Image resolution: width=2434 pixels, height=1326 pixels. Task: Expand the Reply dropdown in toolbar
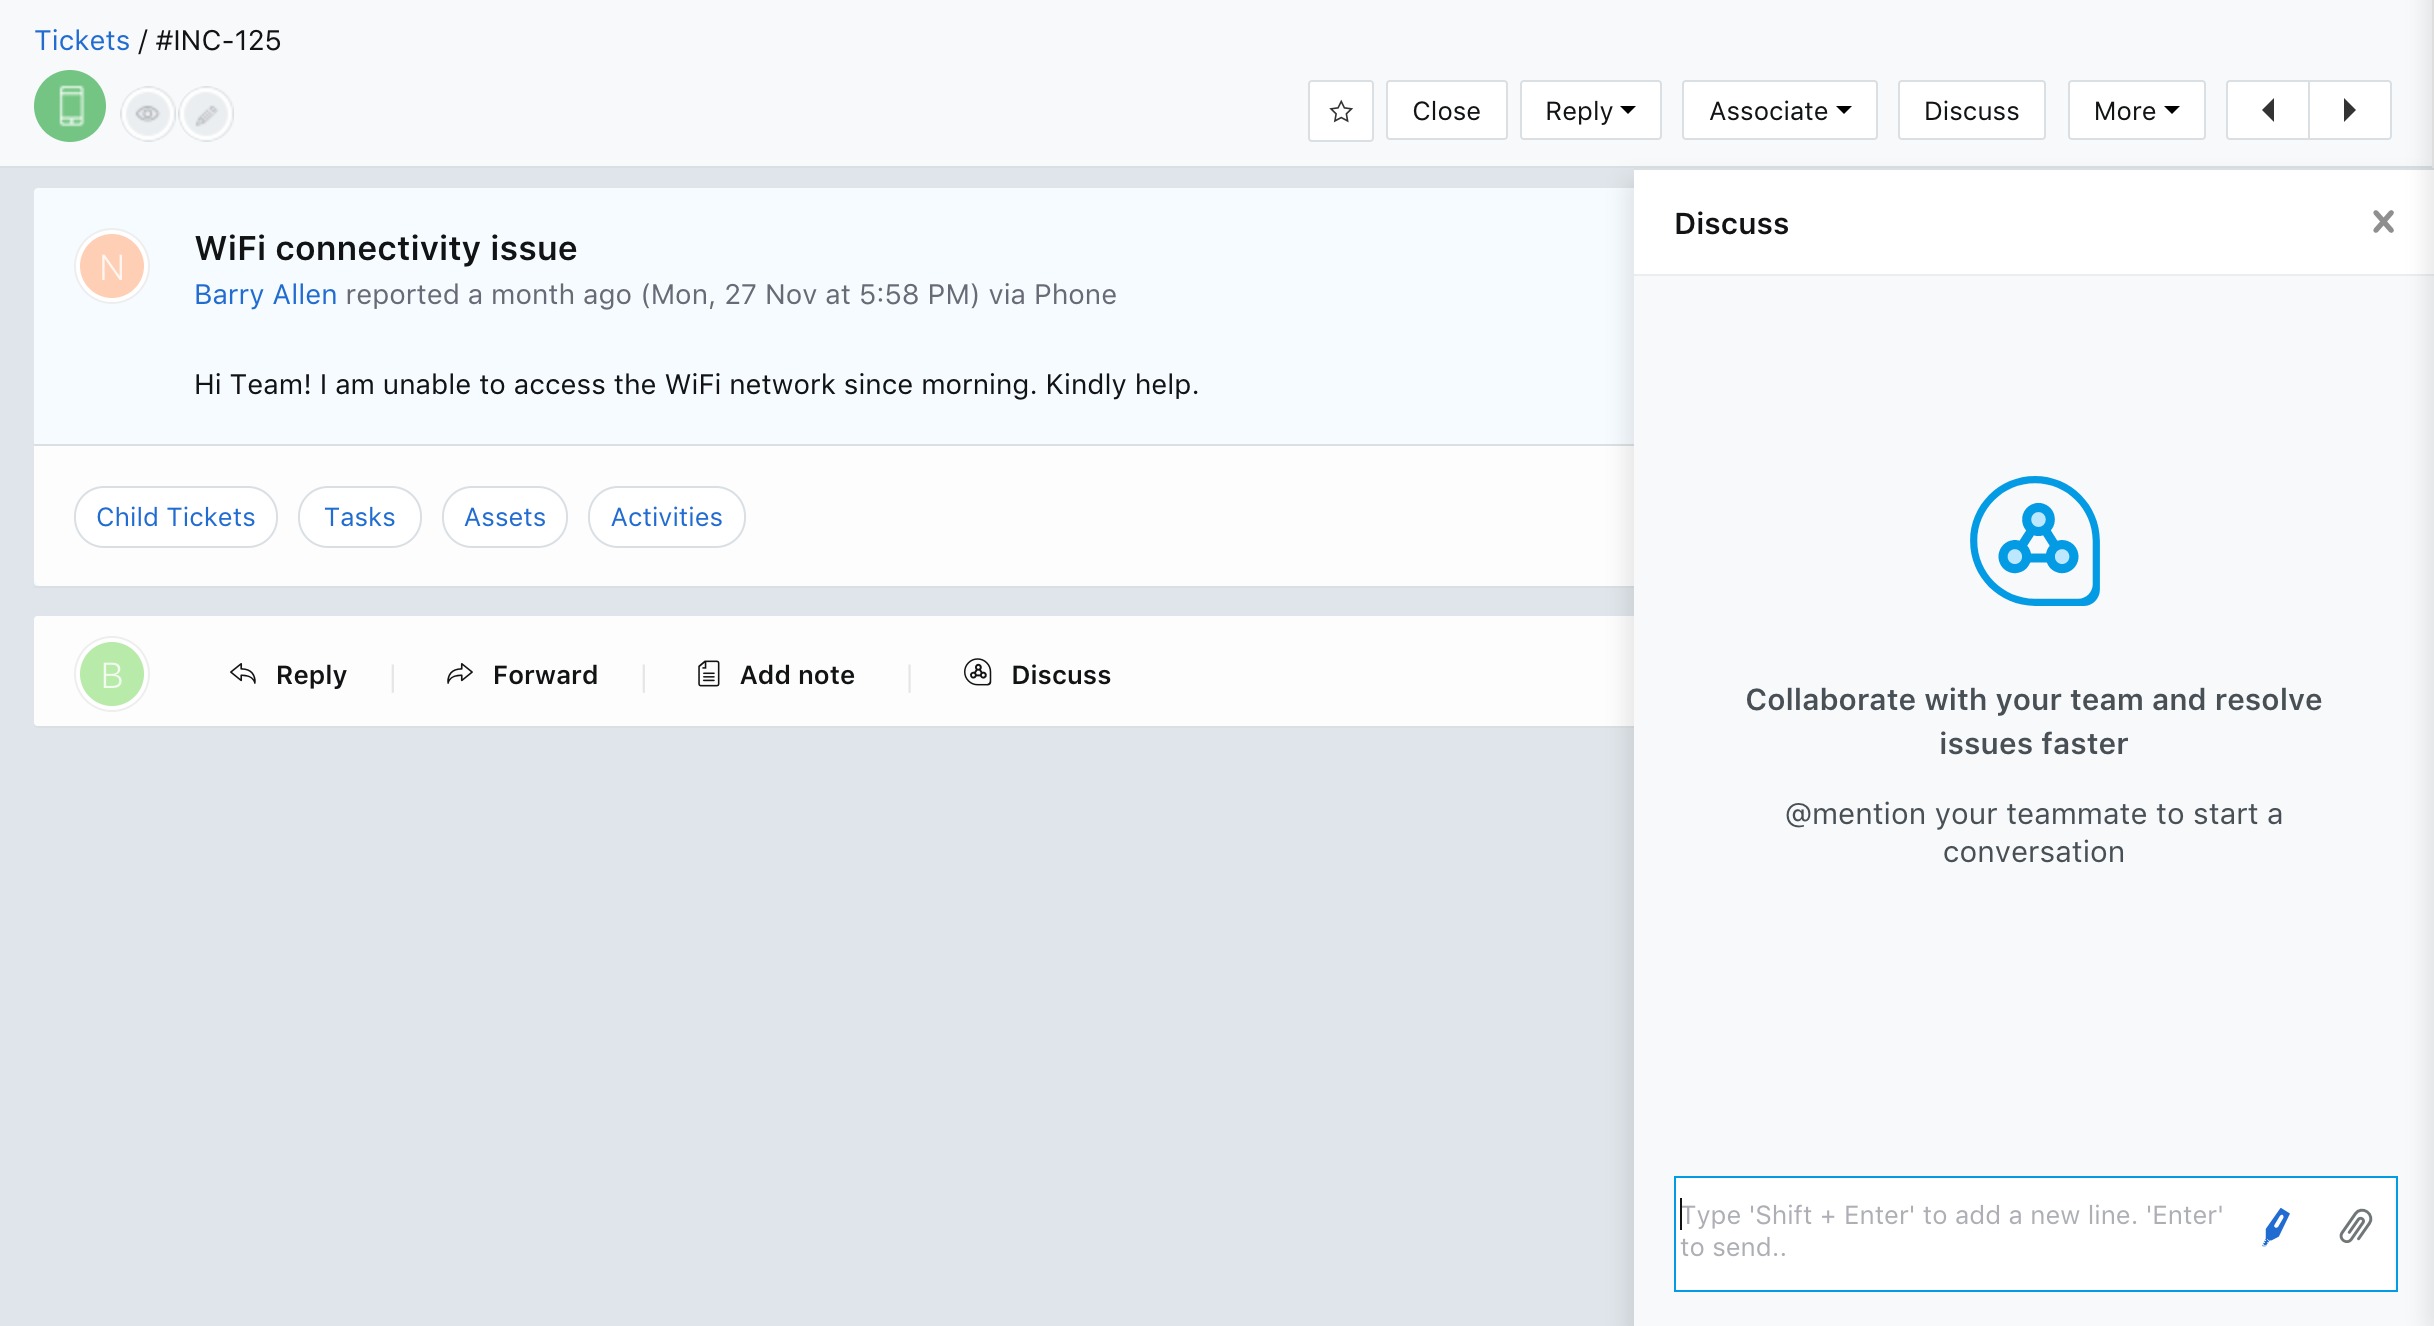tap(1590, 111)
